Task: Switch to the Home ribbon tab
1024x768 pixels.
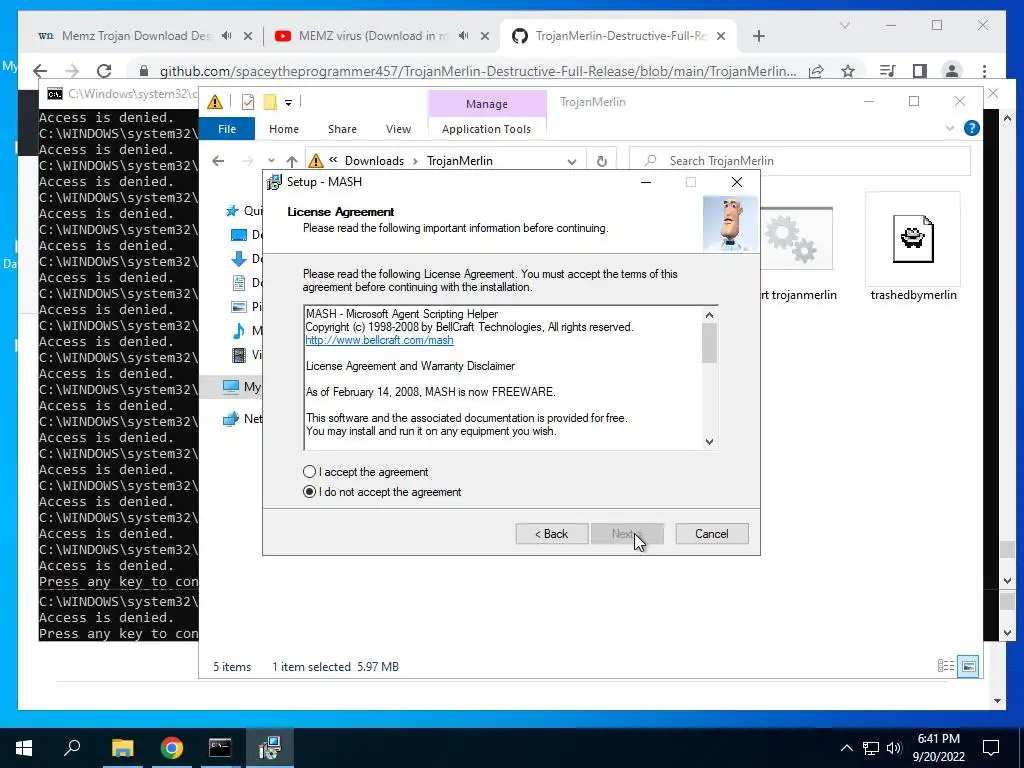Action: tap(283, 129)
